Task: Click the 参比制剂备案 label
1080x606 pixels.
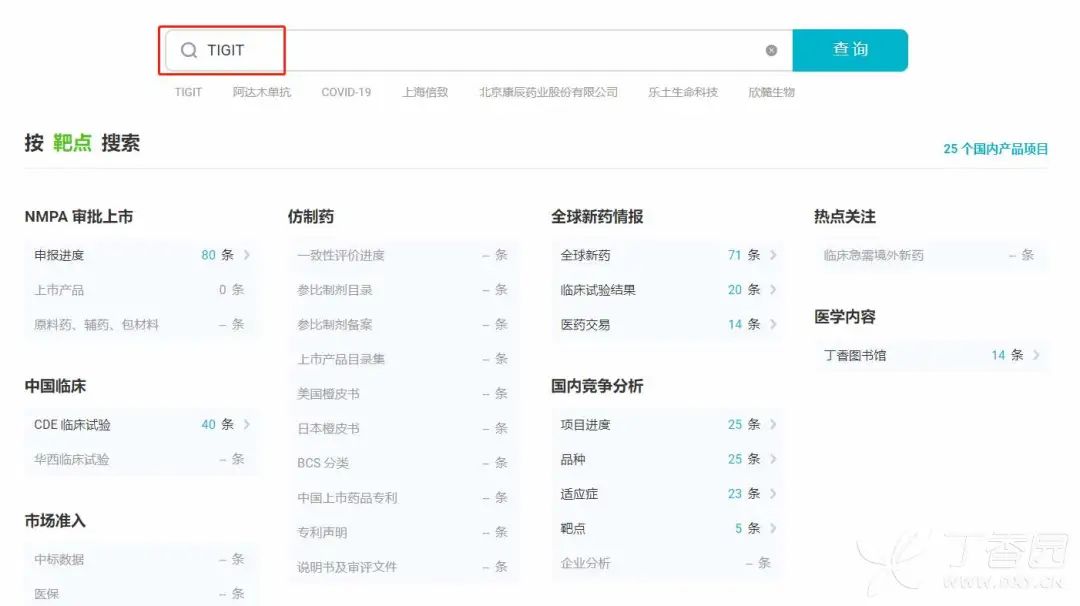Action: (x=335, y=324)
